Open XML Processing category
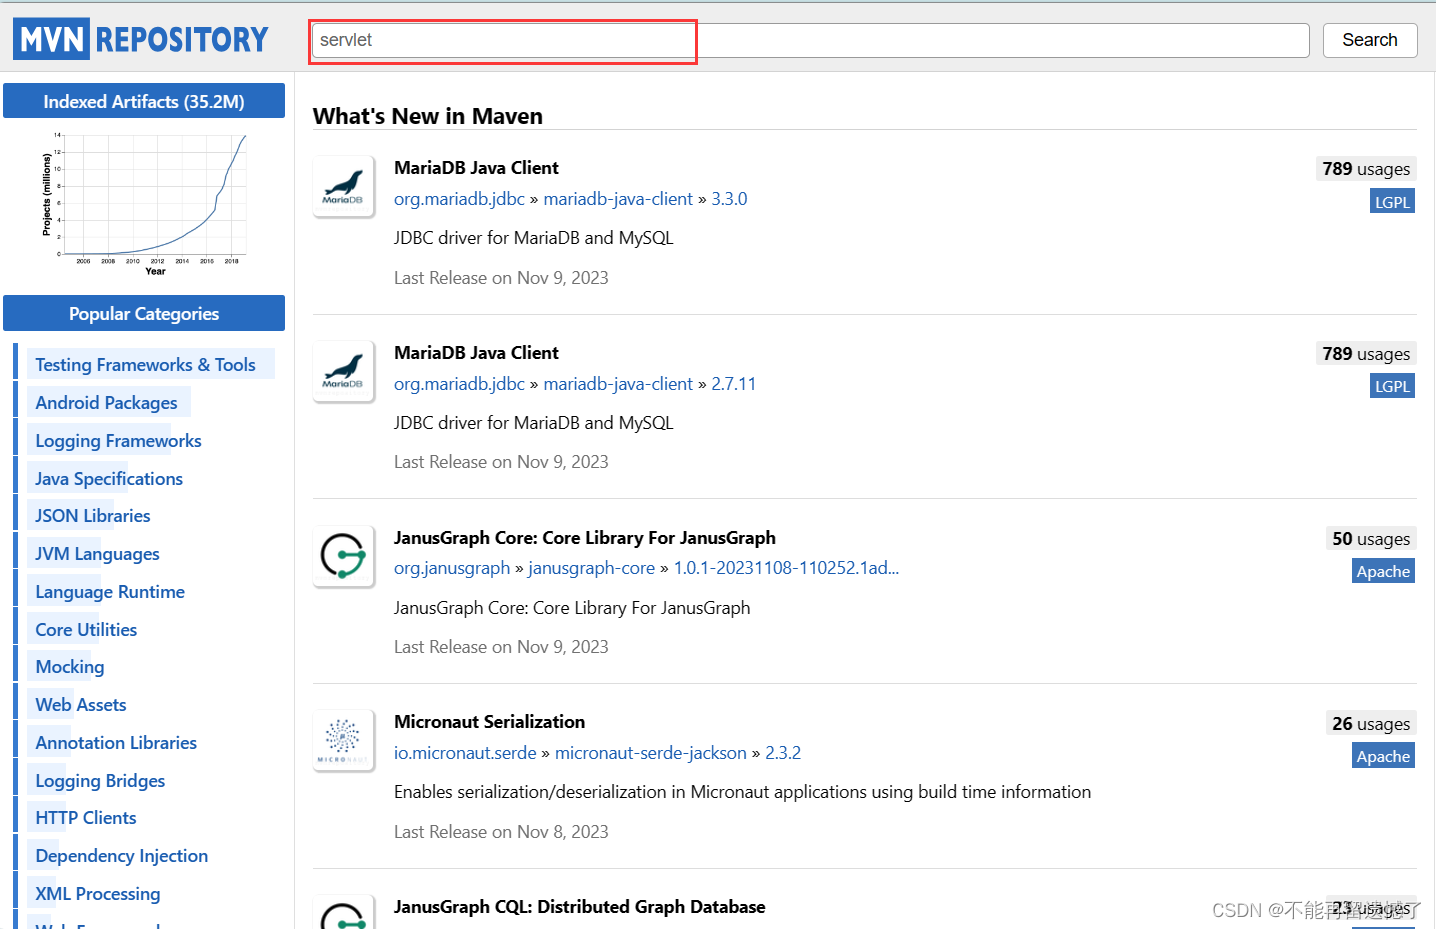 coord(98,894)
